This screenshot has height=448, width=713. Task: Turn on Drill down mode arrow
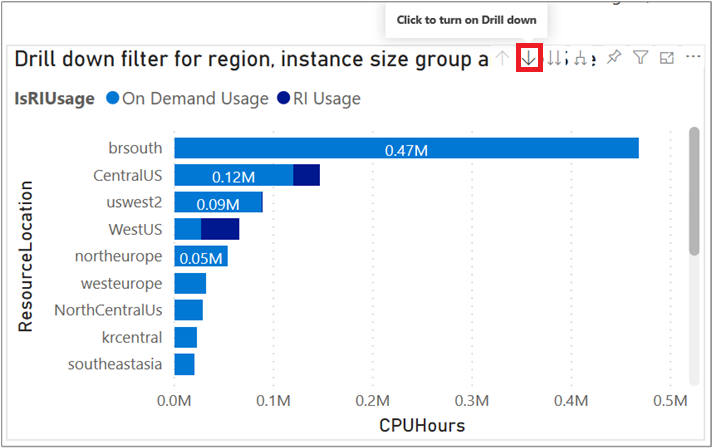(529, 59)
